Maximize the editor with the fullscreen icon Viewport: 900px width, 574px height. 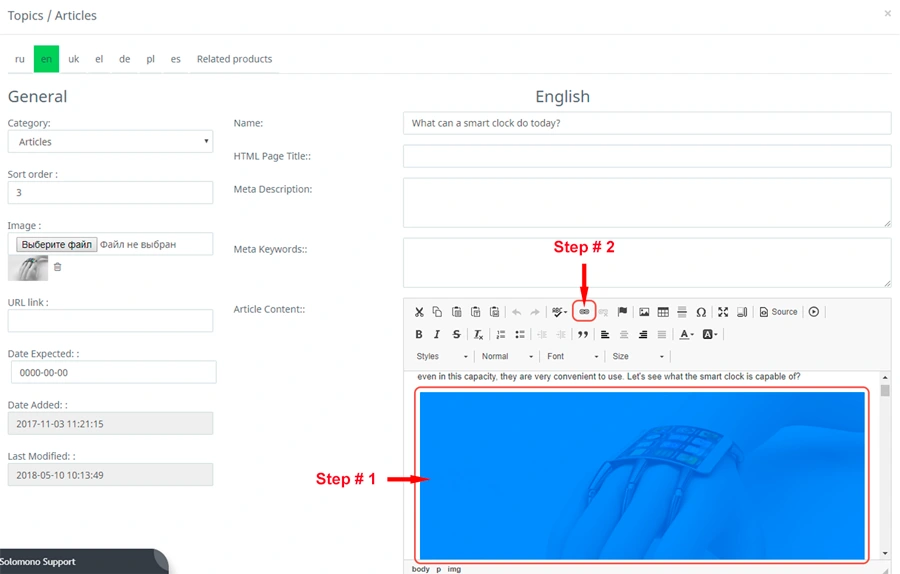723,312
